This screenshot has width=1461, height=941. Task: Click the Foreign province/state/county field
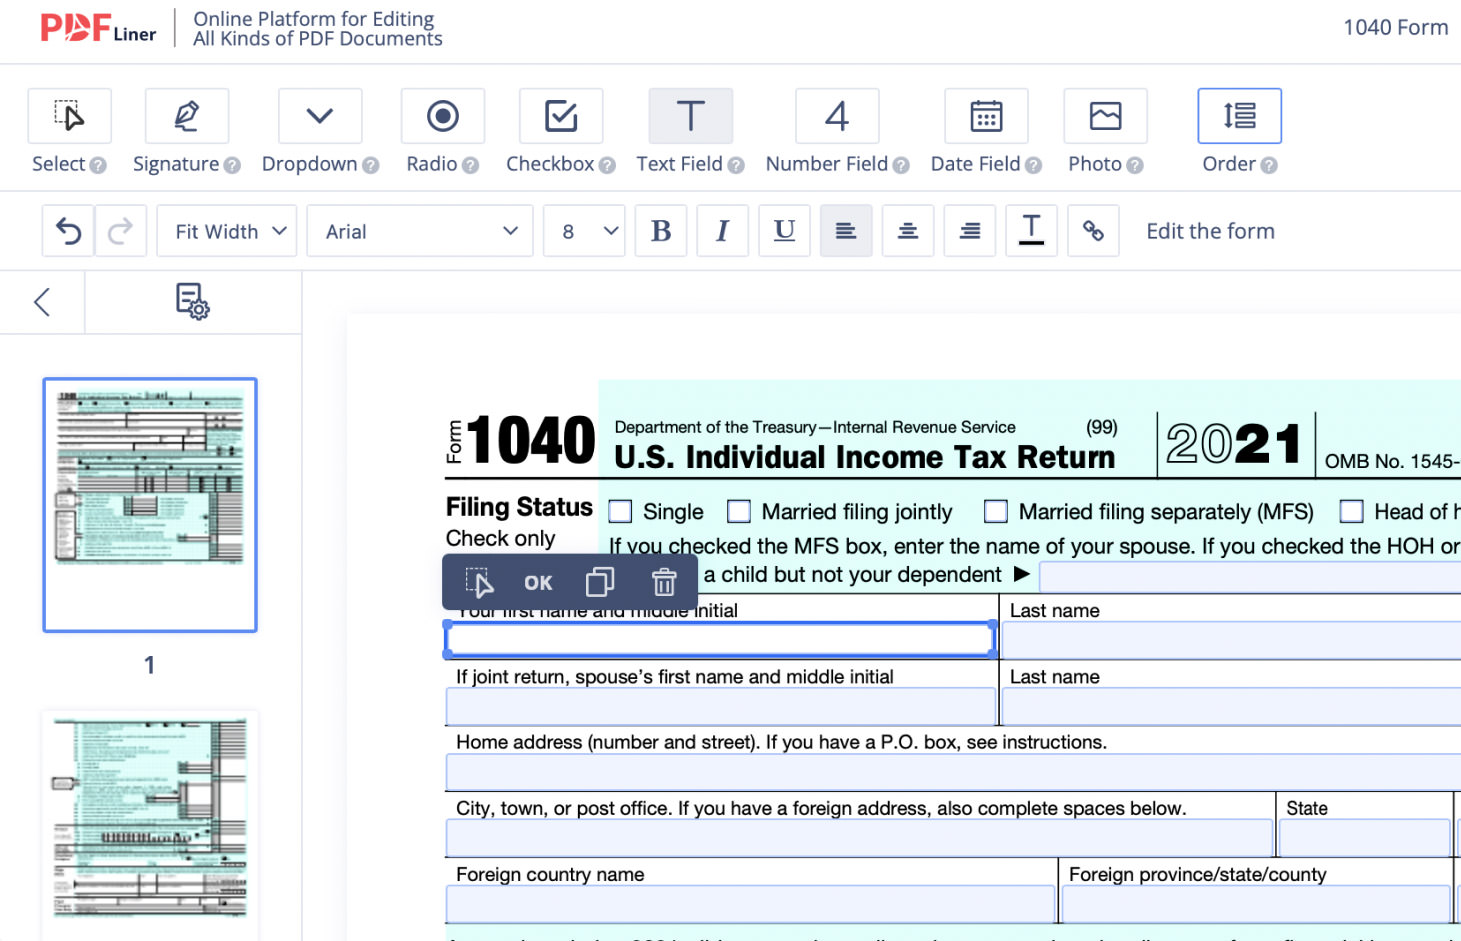(x=1256, y=904)
